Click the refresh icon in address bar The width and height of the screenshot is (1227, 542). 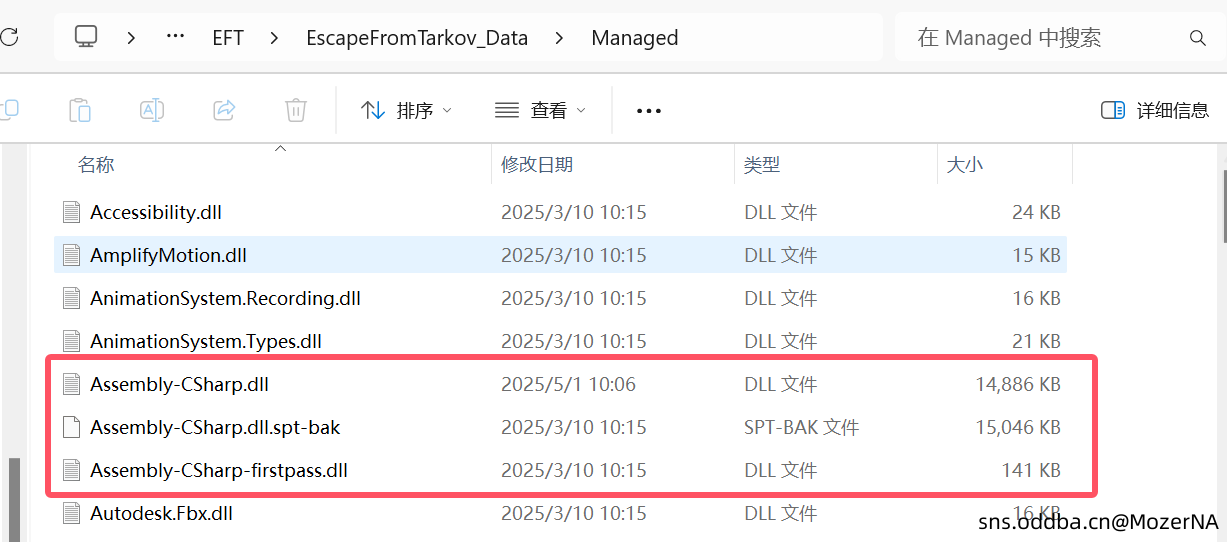tap(9, 38)
